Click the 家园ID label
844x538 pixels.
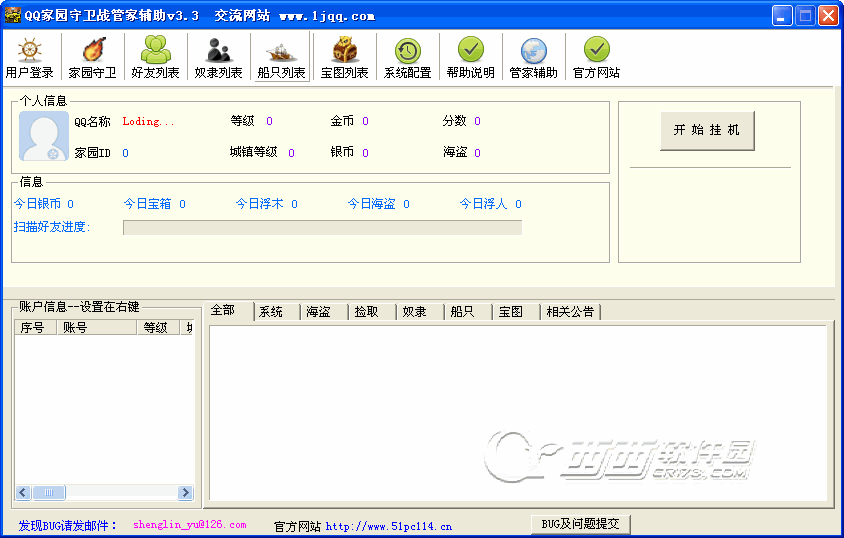(93, 153)
